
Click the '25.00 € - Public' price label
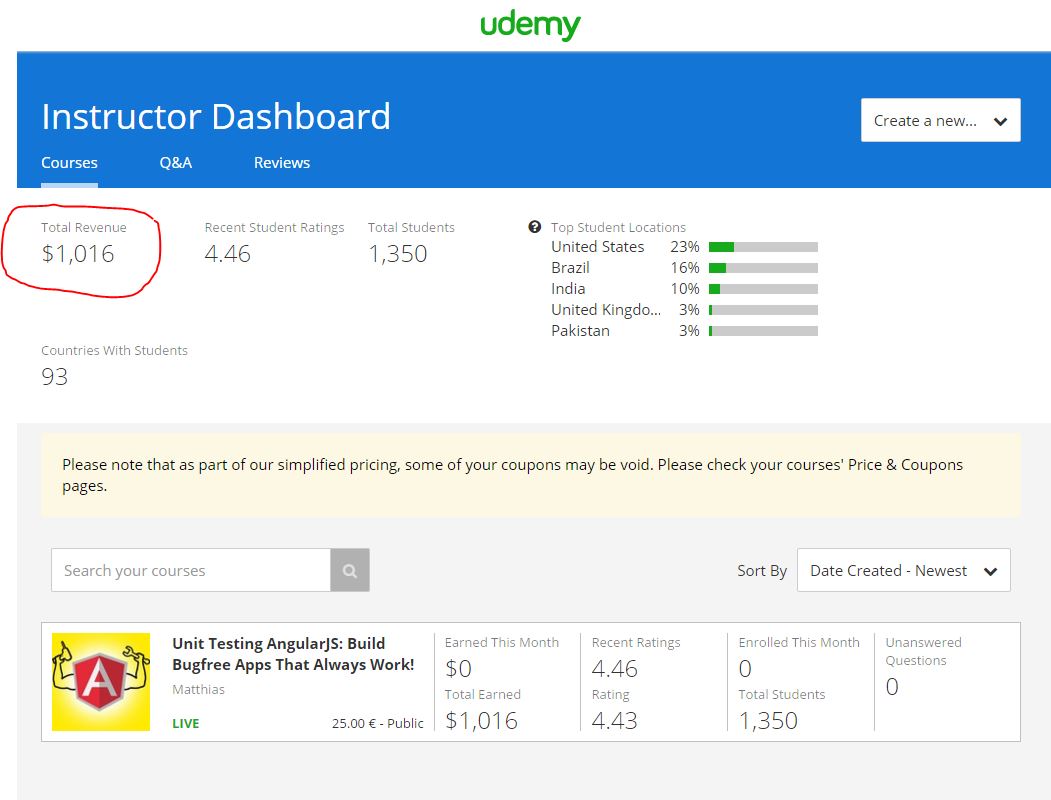[377, 724]
